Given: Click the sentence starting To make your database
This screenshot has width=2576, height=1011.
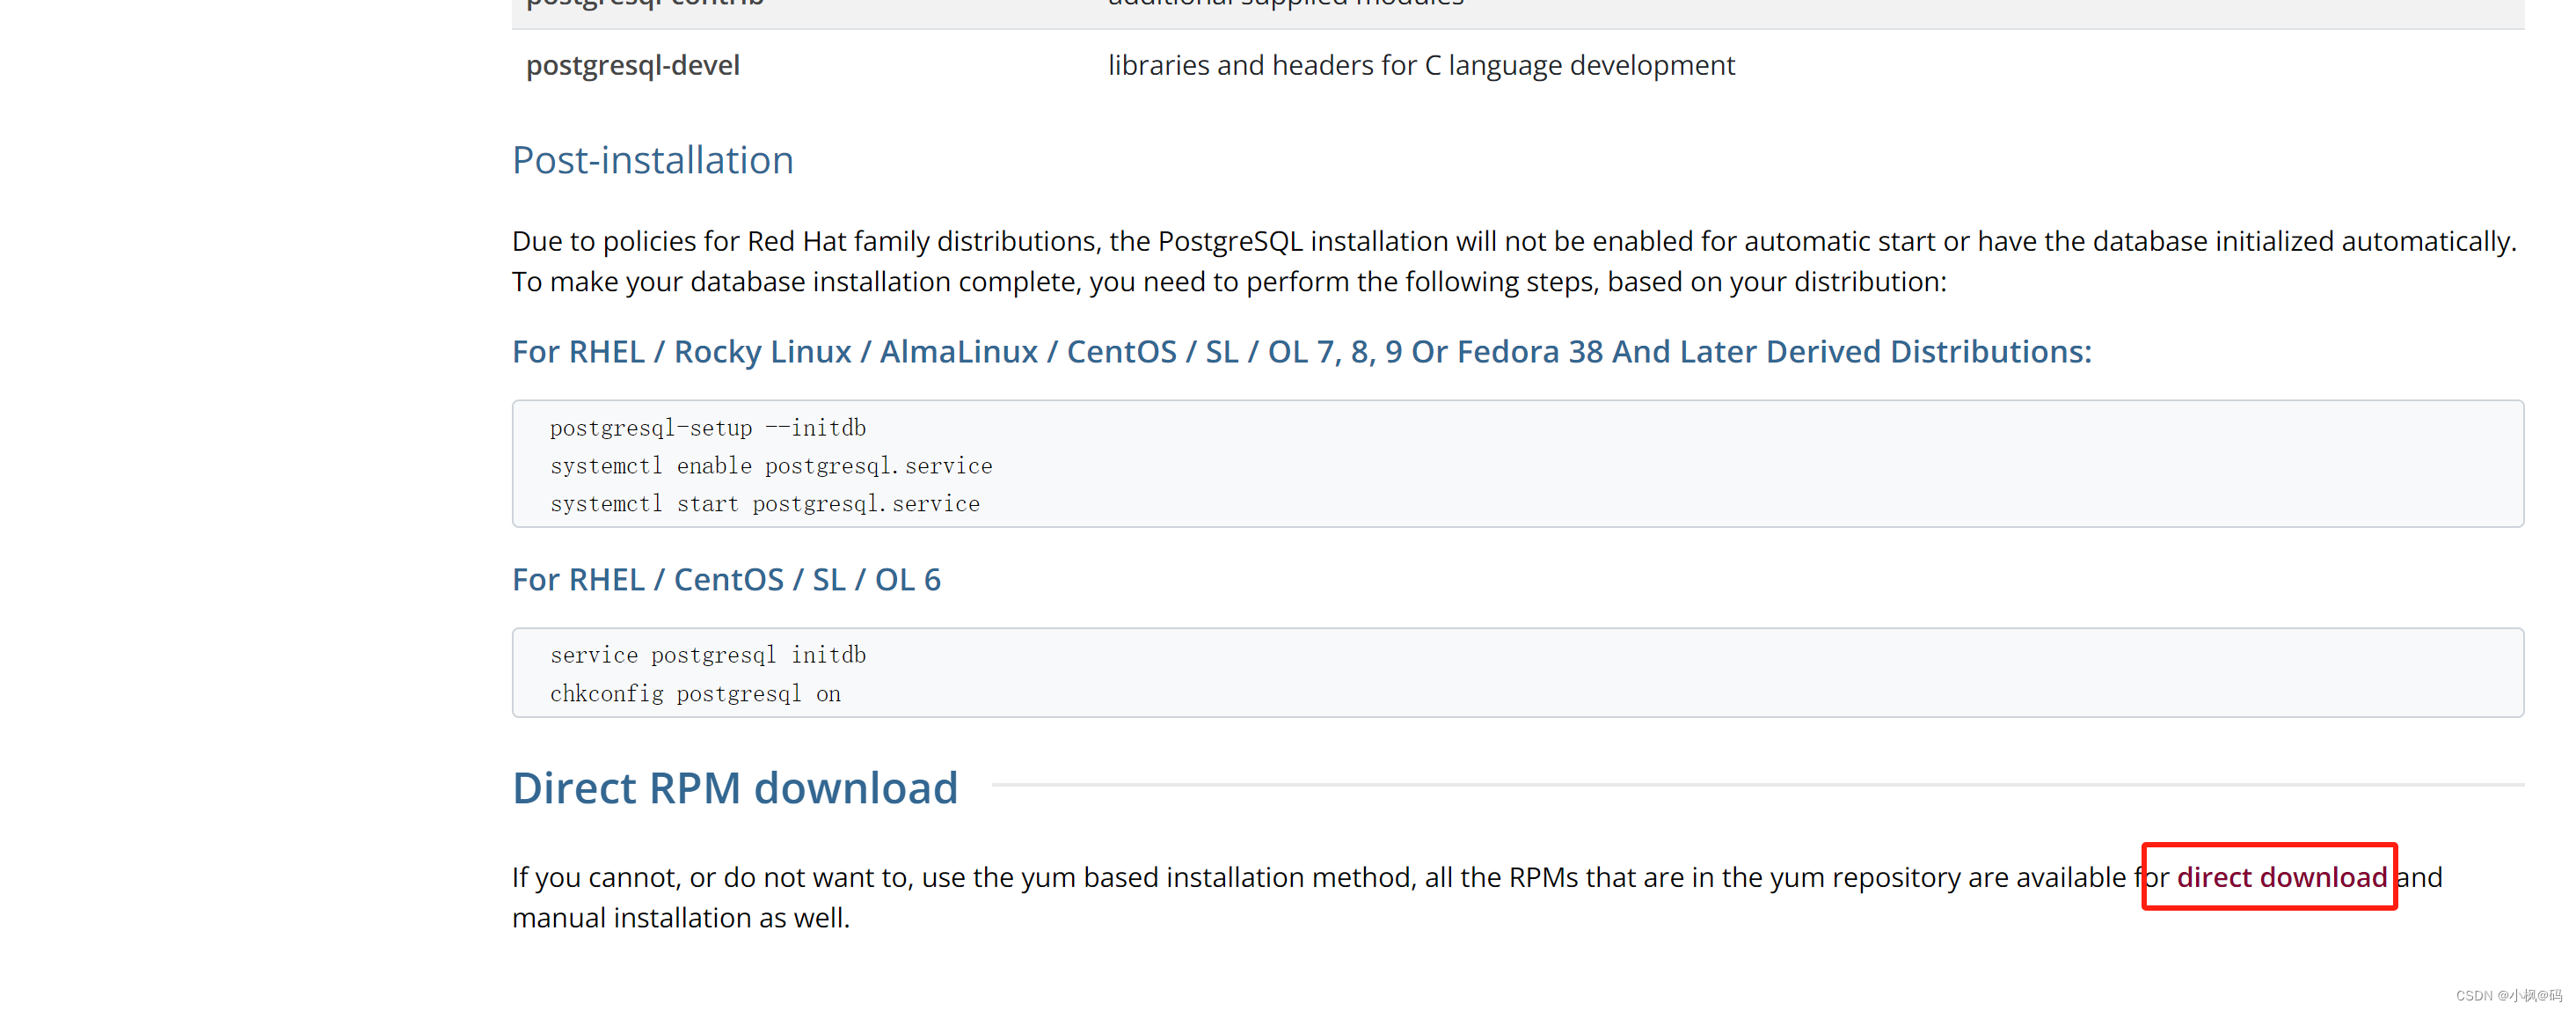Looking at the screenshot, I should [x=1228, y=282].
